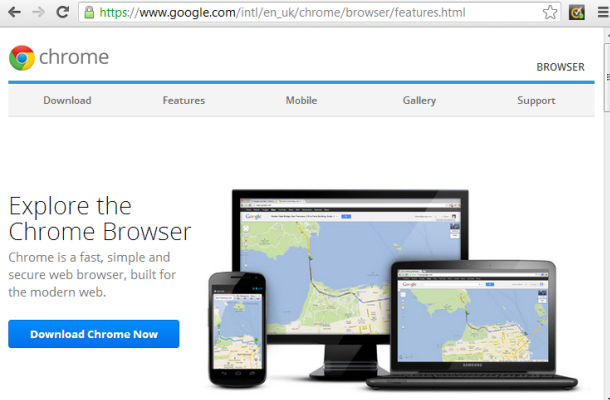Viewport: 610px width, 400px height.
Task: Open the Download tab
Action: tap(67, 100)
